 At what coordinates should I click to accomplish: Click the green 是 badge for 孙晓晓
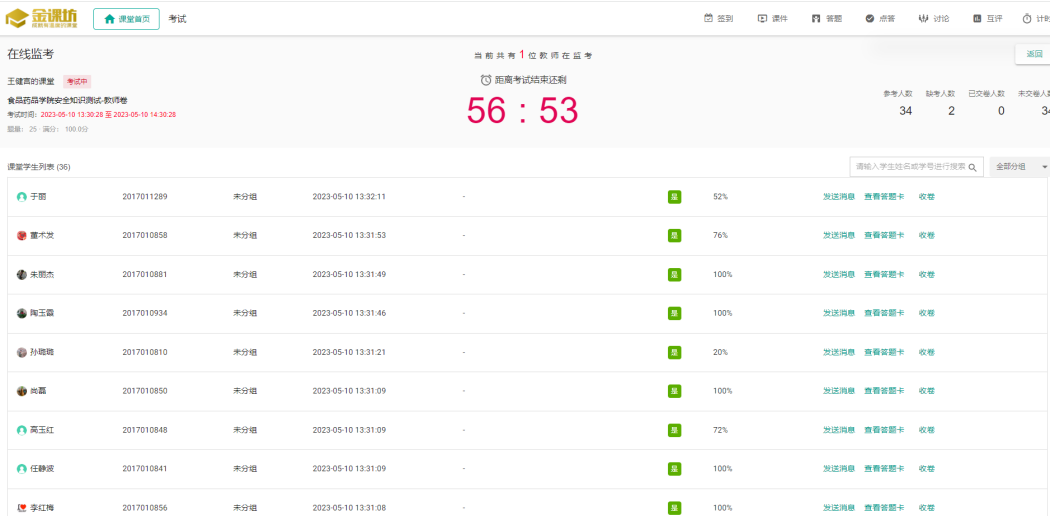674,352
